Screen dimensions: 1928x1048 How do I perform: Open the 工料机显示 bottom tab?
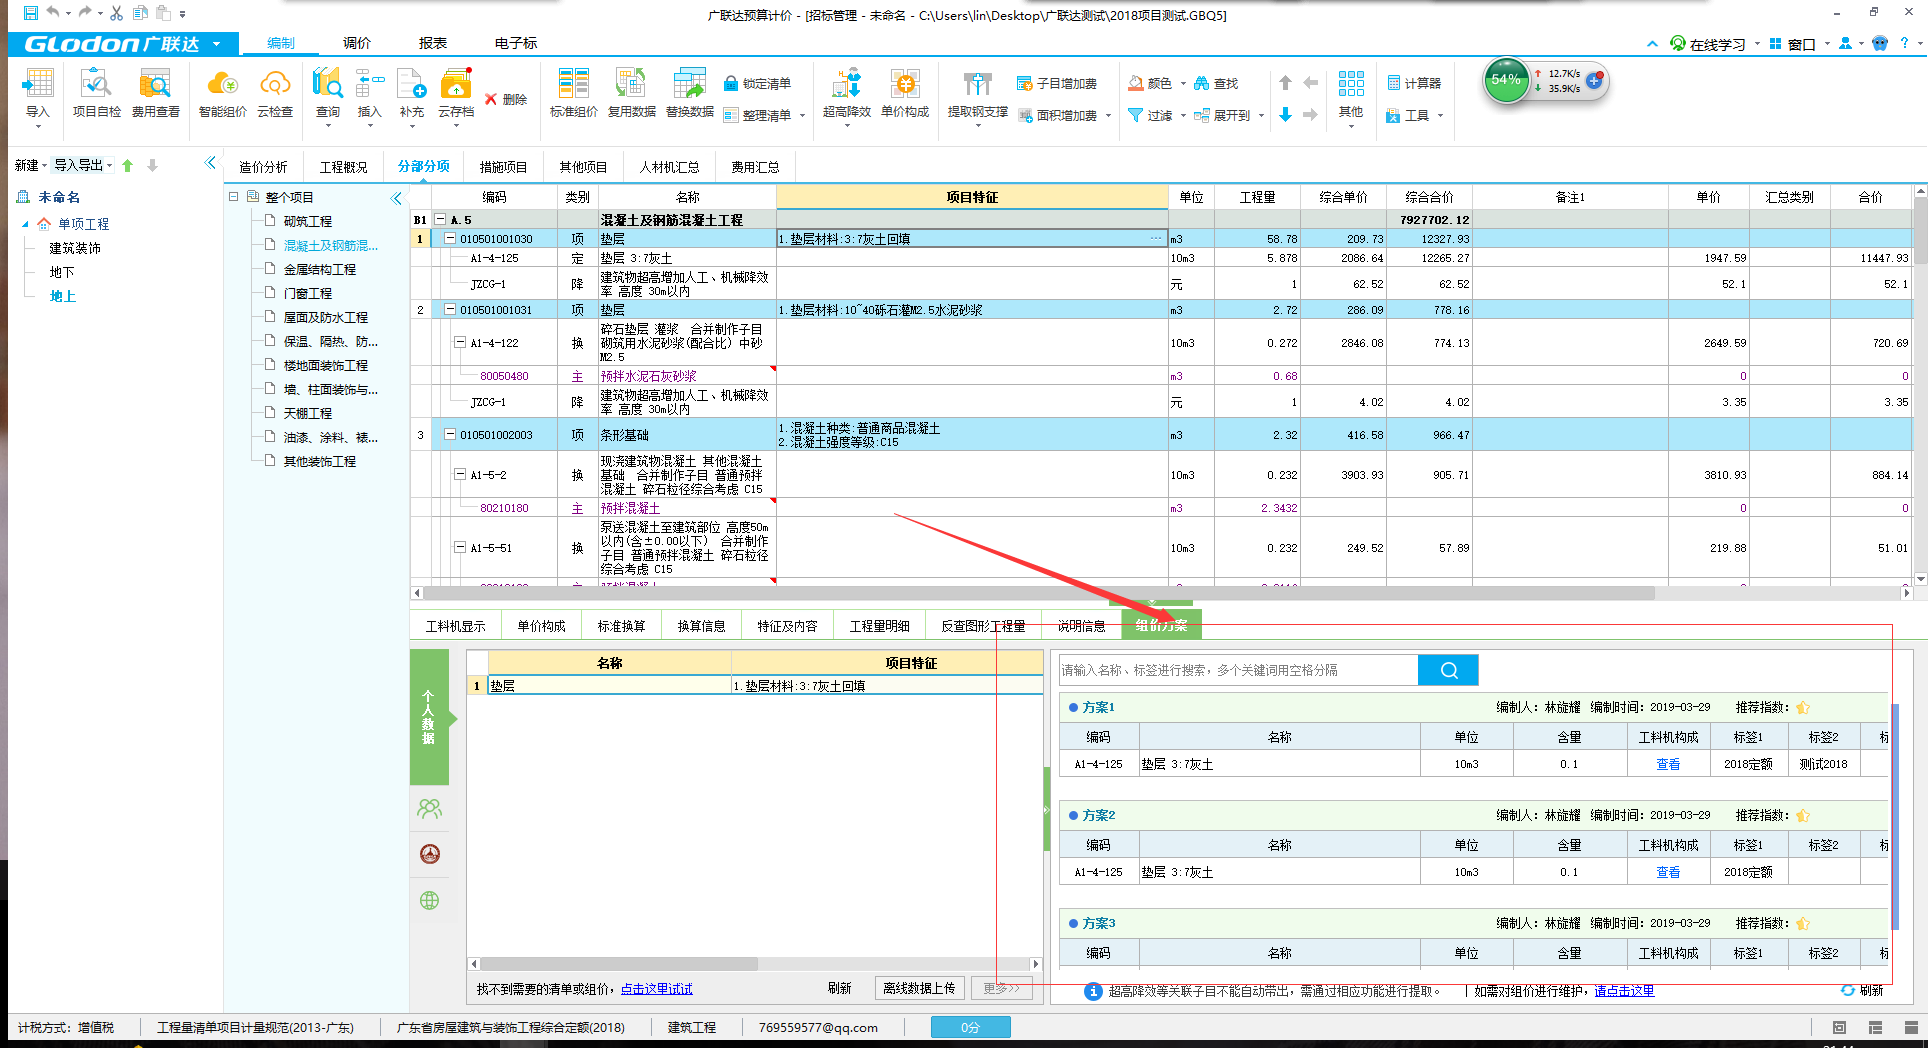(x=455, y=626)
